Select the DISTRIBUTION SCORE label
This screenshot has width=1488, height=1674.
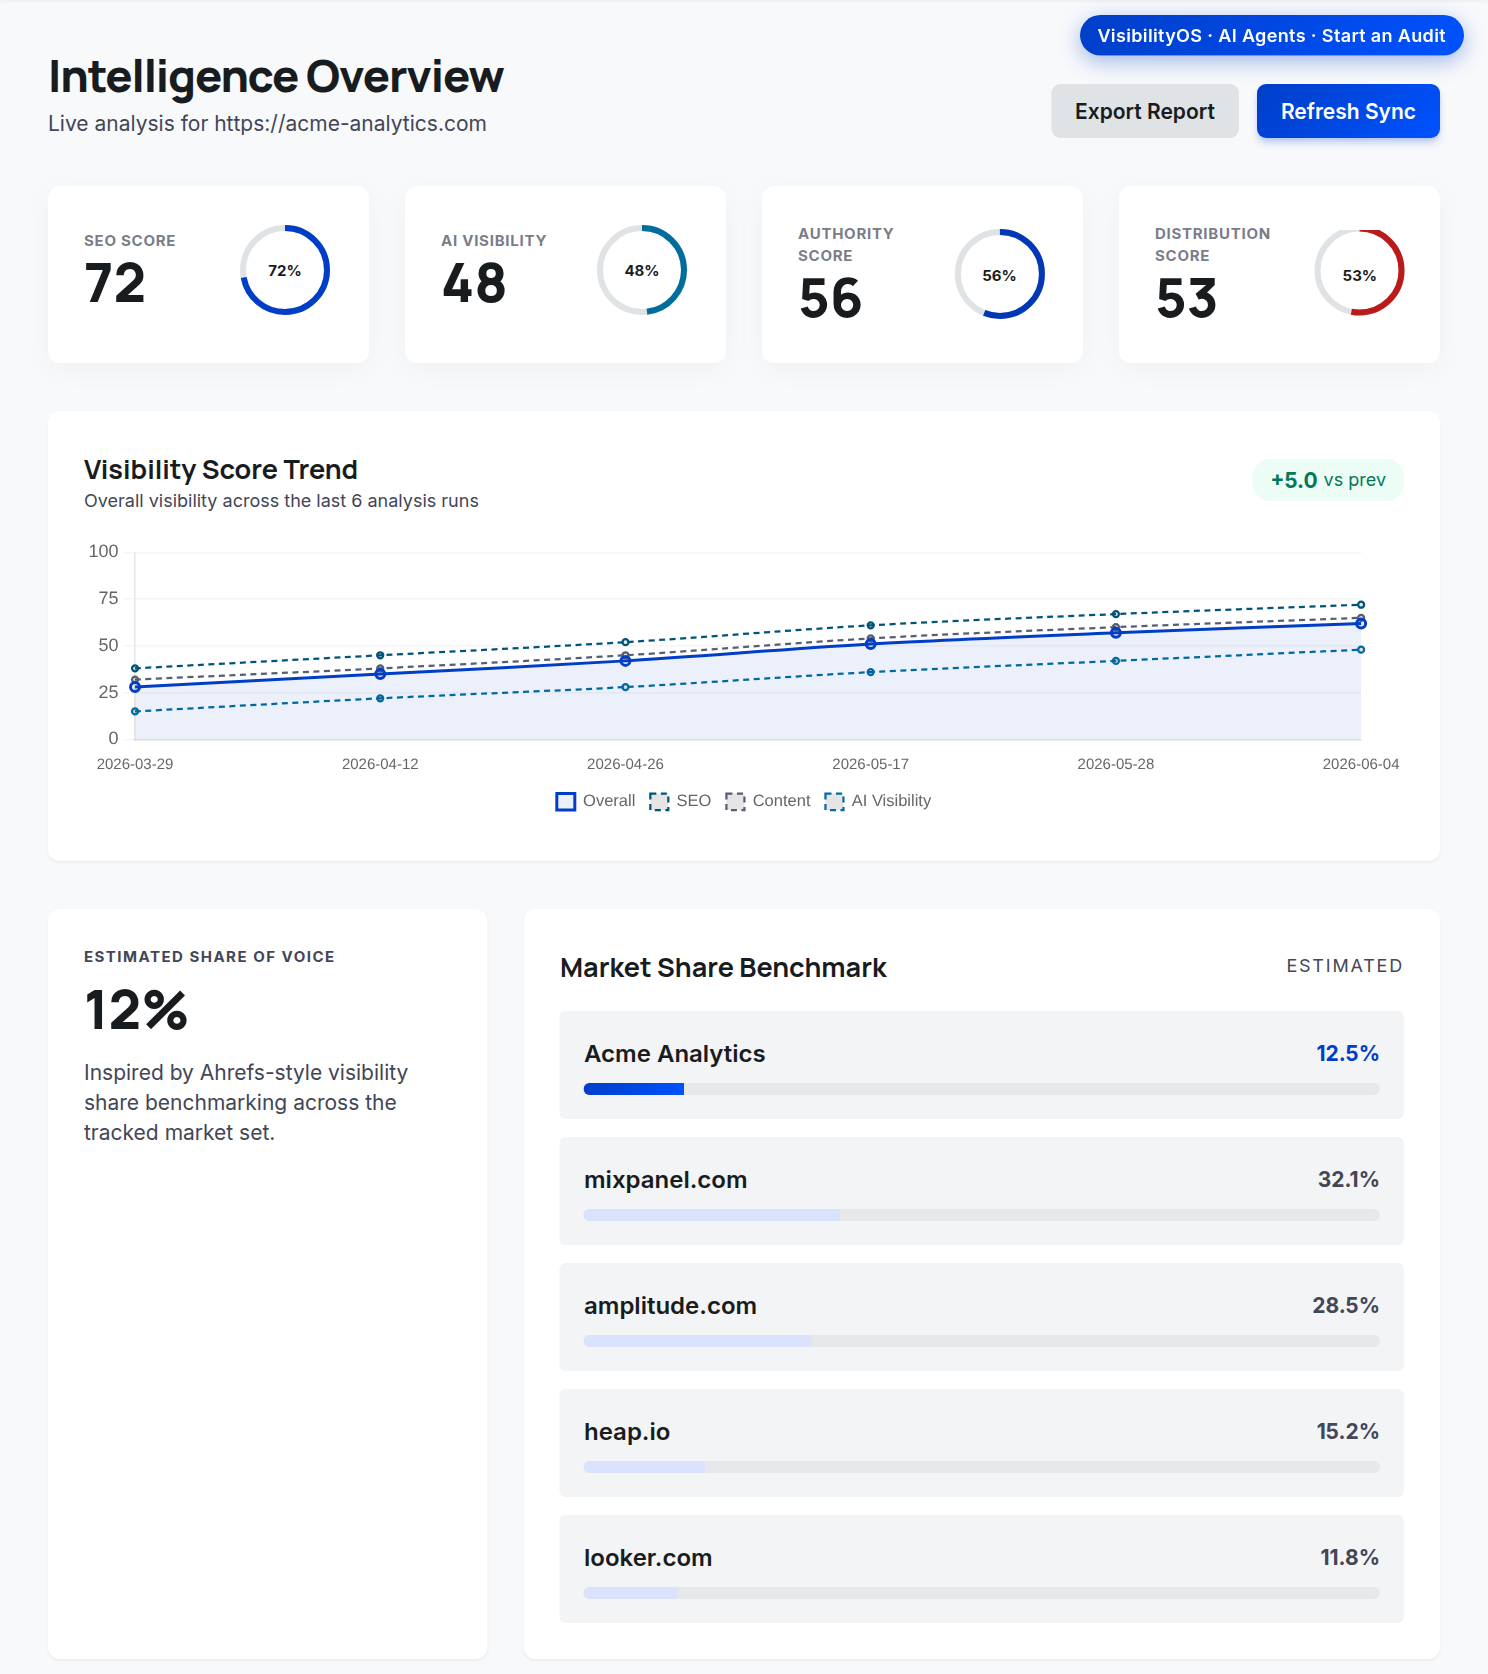tap(1212, 244)
